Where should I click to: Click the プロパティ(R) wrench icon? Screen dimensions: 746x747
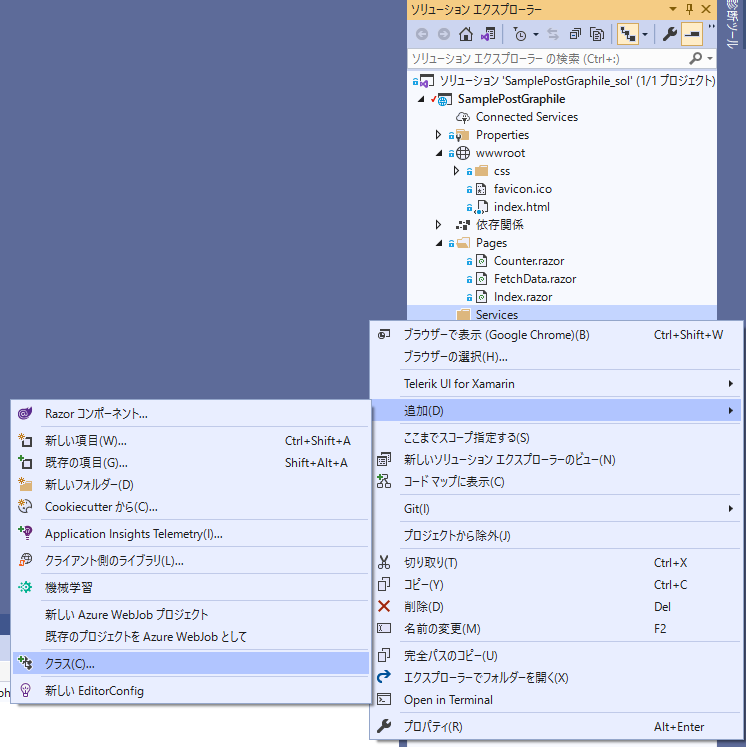[x=383, y=726]
